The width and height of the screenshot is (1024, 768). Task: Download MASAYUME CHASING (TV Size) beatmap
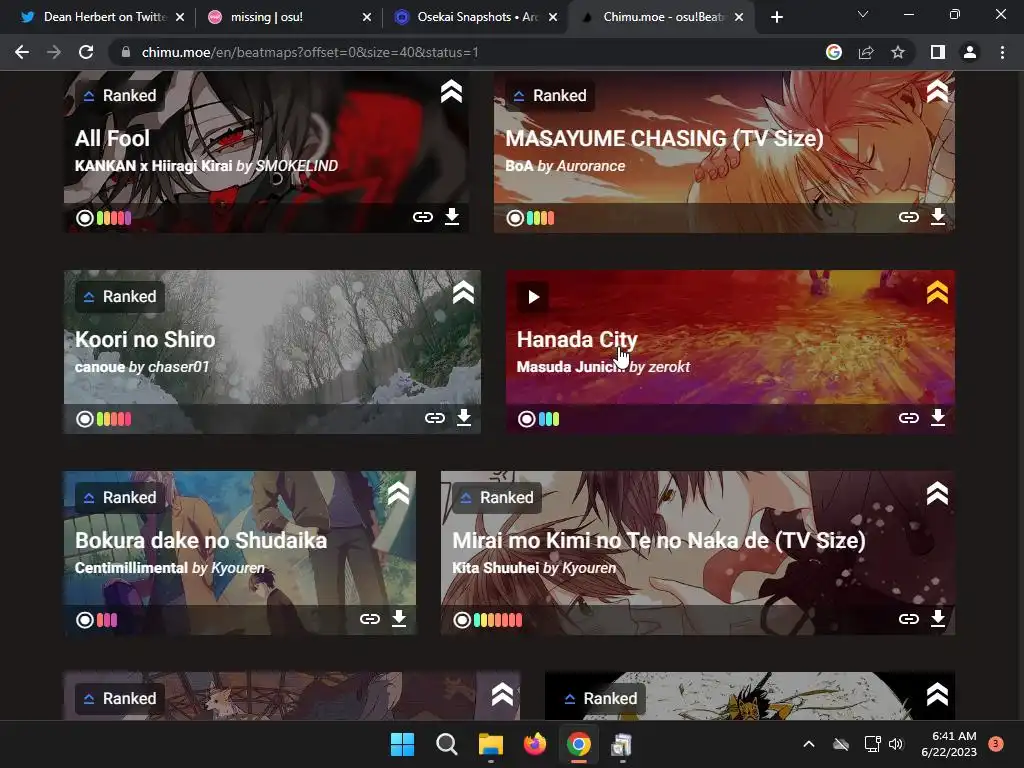click(x=938, y=216)
